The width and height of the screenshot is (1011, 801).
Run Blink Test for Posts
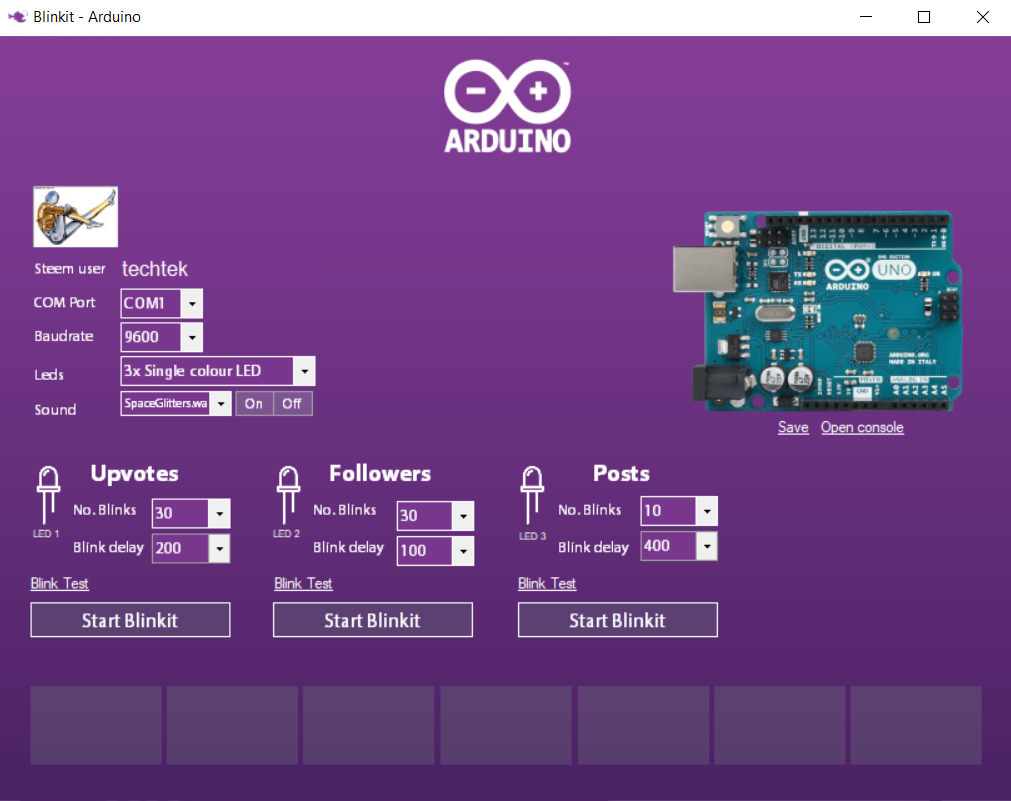[547, 584]
